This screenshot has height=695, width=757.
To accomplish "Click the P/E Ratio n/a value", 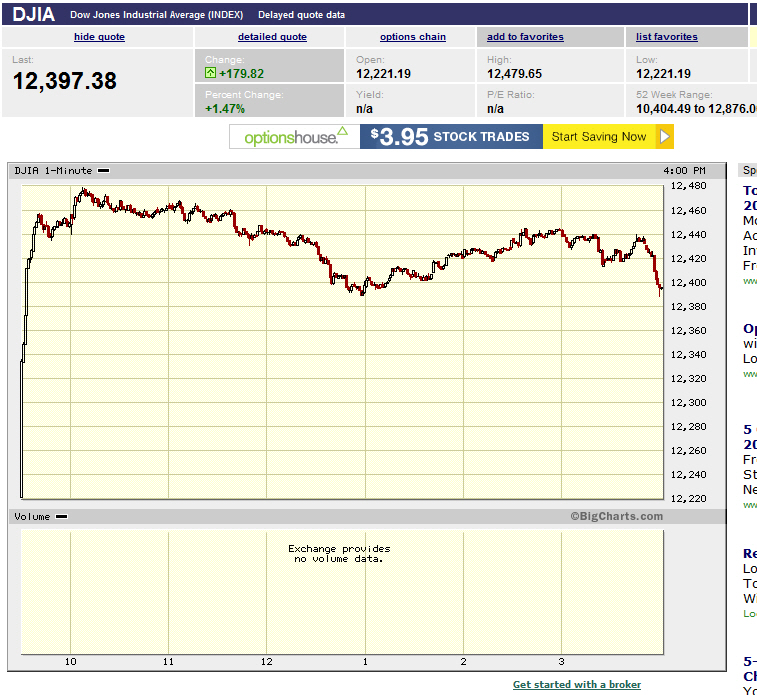I will [495, 109].
